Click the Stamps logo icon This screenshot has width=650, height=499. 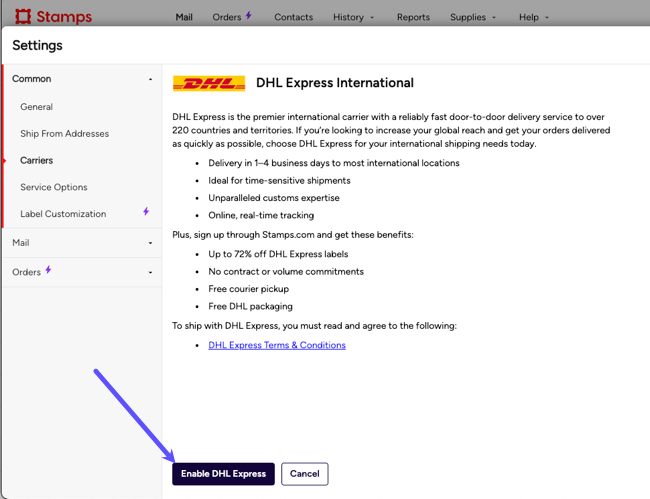click(x=23, y=17)
